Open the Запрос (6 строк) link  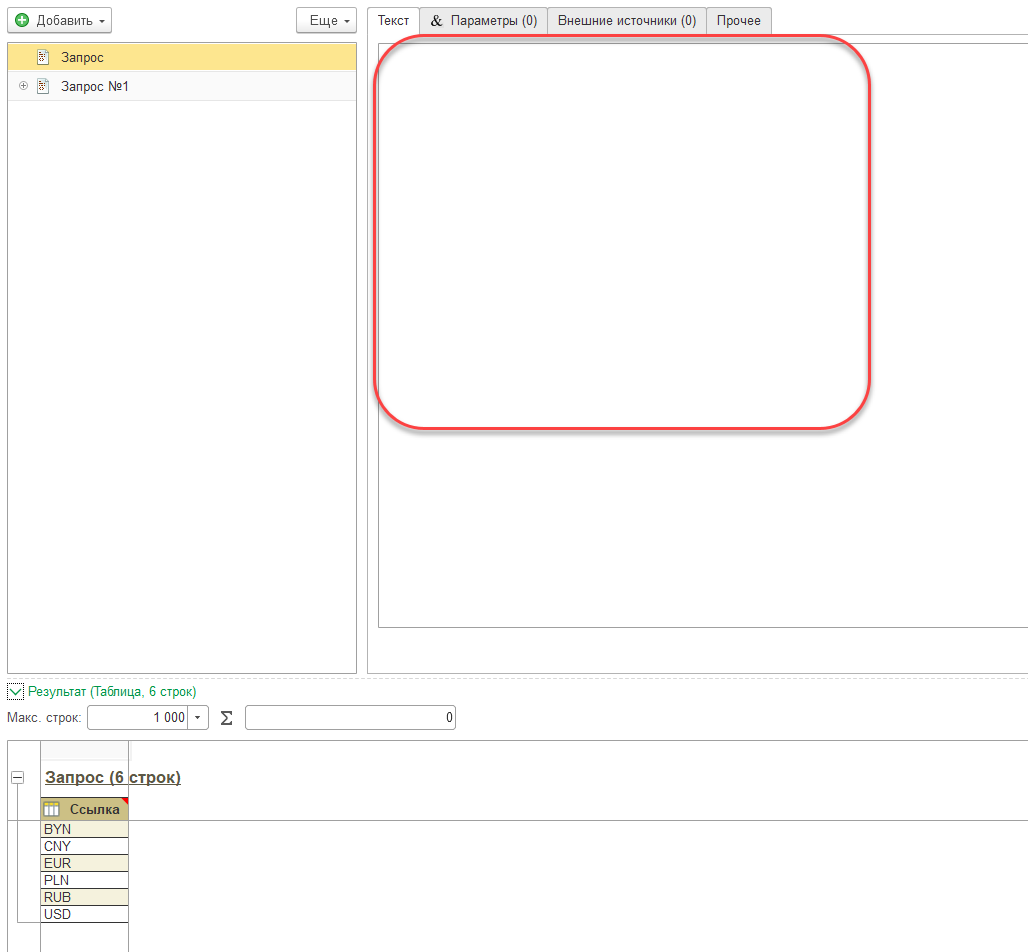(x=113, y=777)
